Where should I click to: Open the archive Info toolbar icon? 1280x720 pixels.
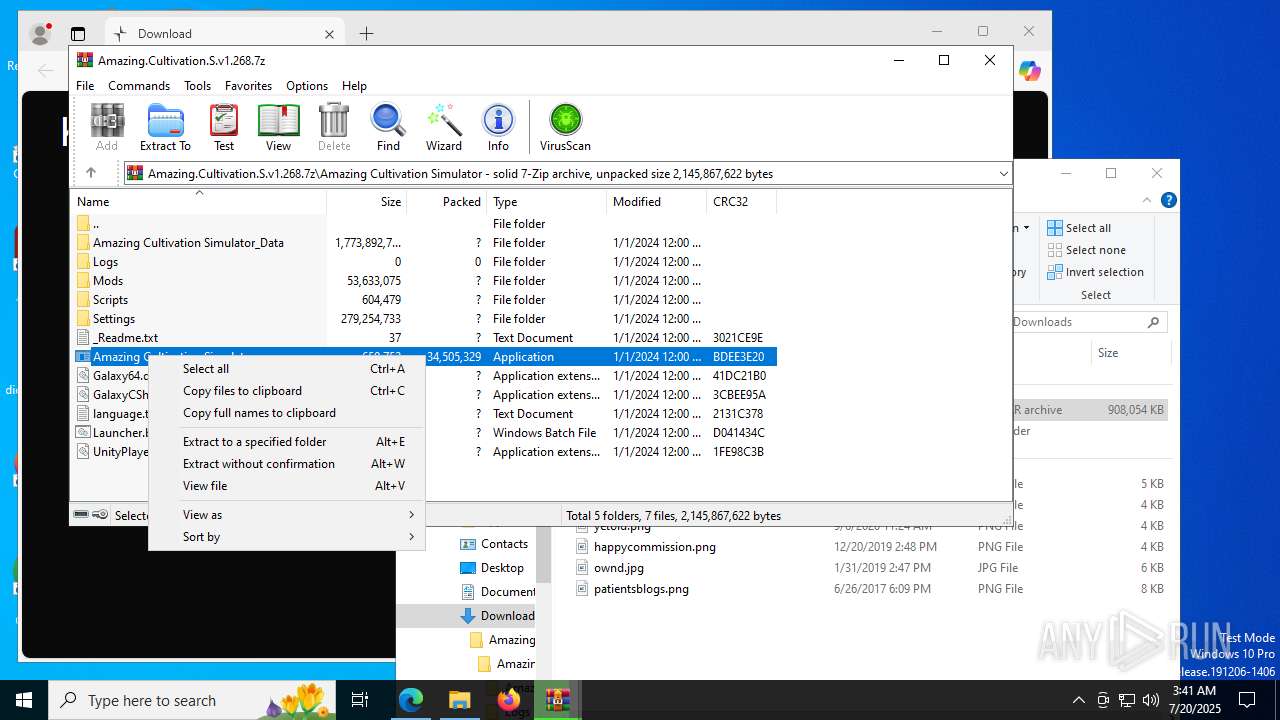(x=498, y=128)
